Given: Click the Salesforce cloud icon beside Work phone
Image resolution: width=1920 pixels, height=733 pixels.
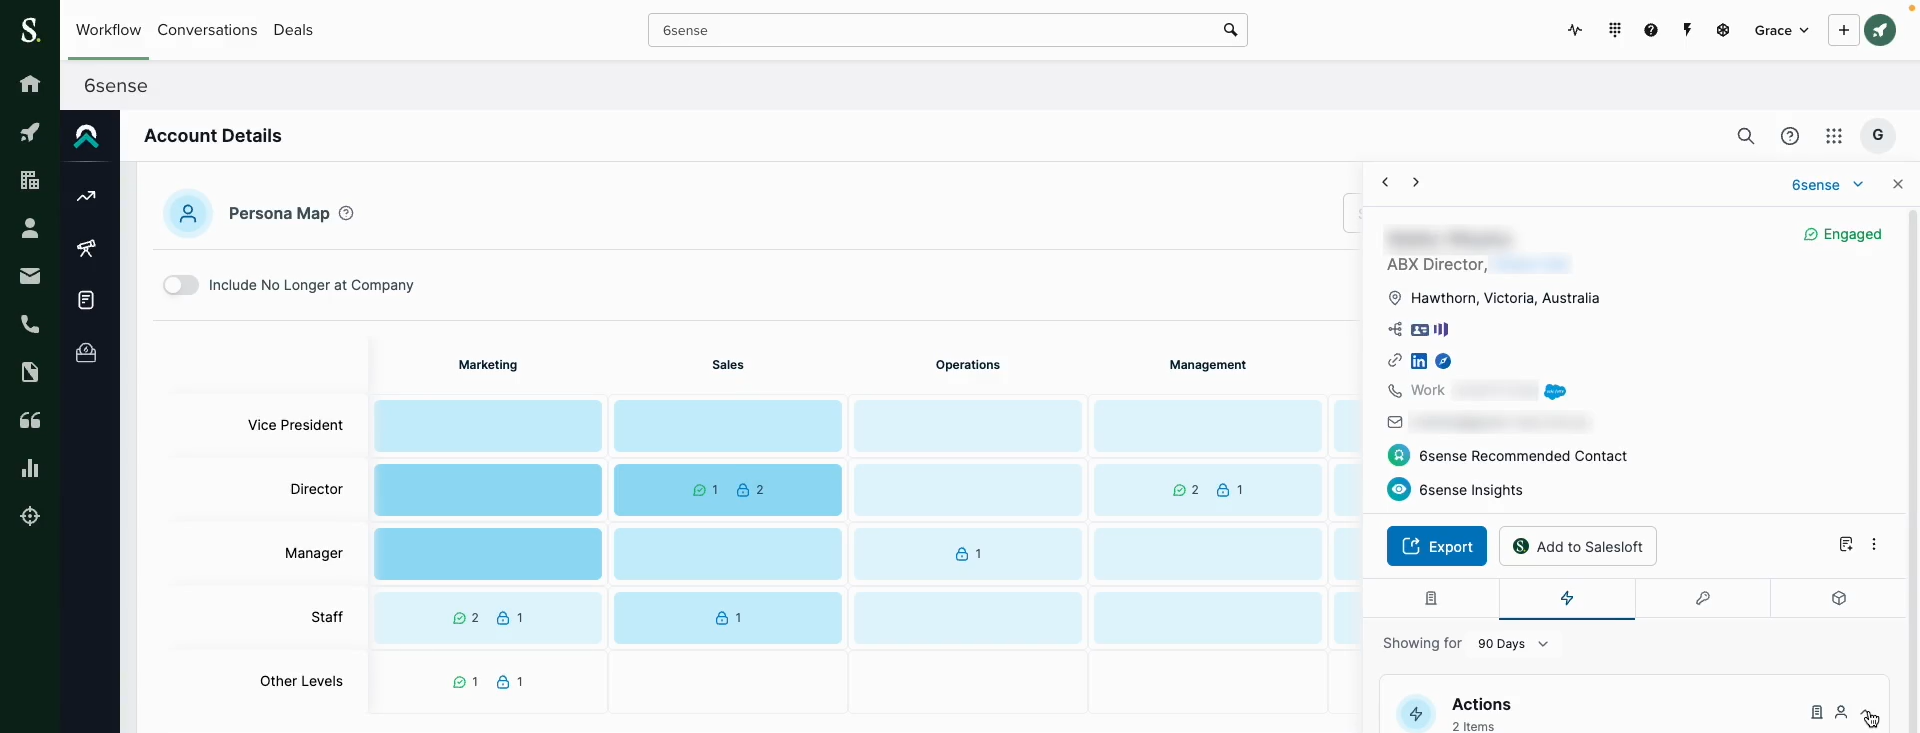Looking at the screenshot, I should click(x=1555, y=391).
